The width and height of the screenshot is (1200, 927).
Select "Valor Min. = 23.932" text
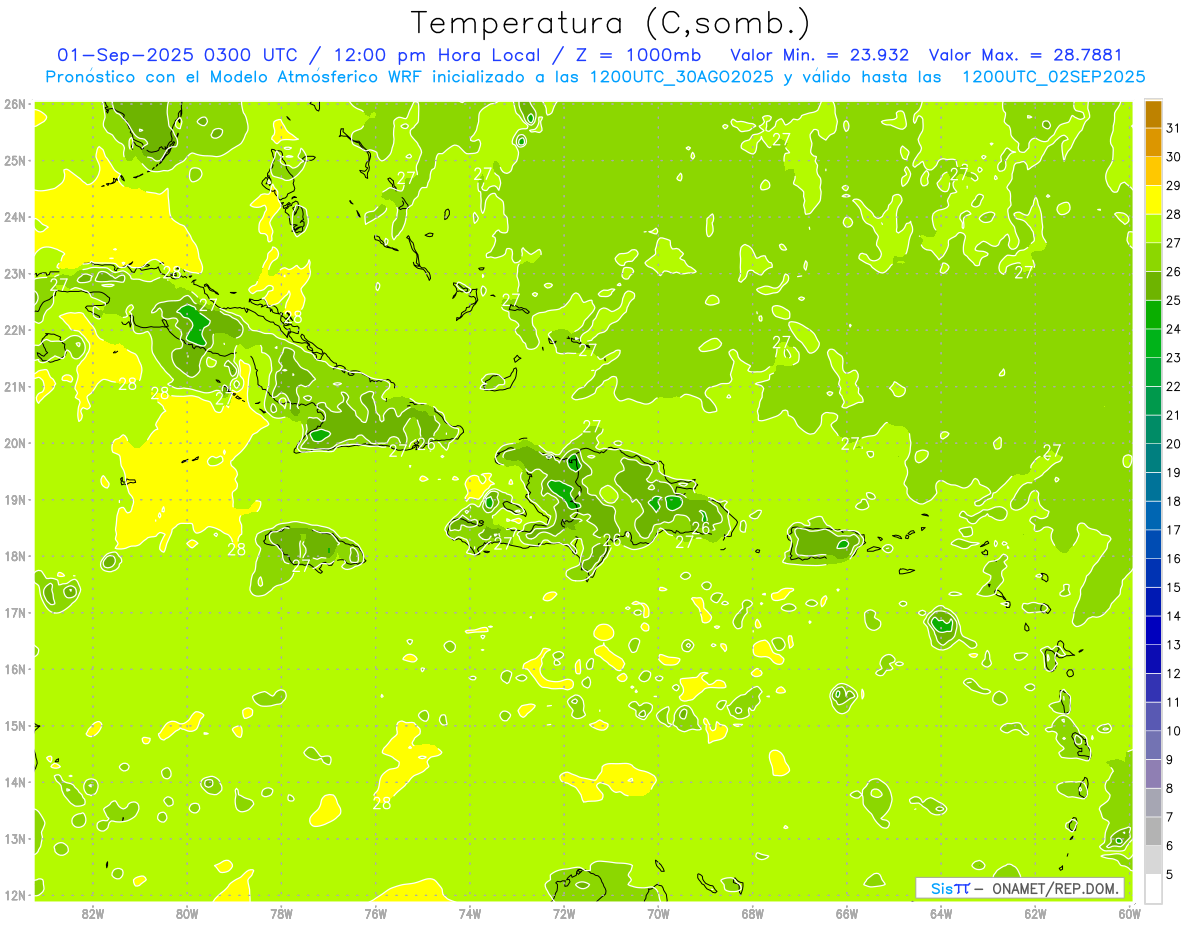(x=820, y=55)
